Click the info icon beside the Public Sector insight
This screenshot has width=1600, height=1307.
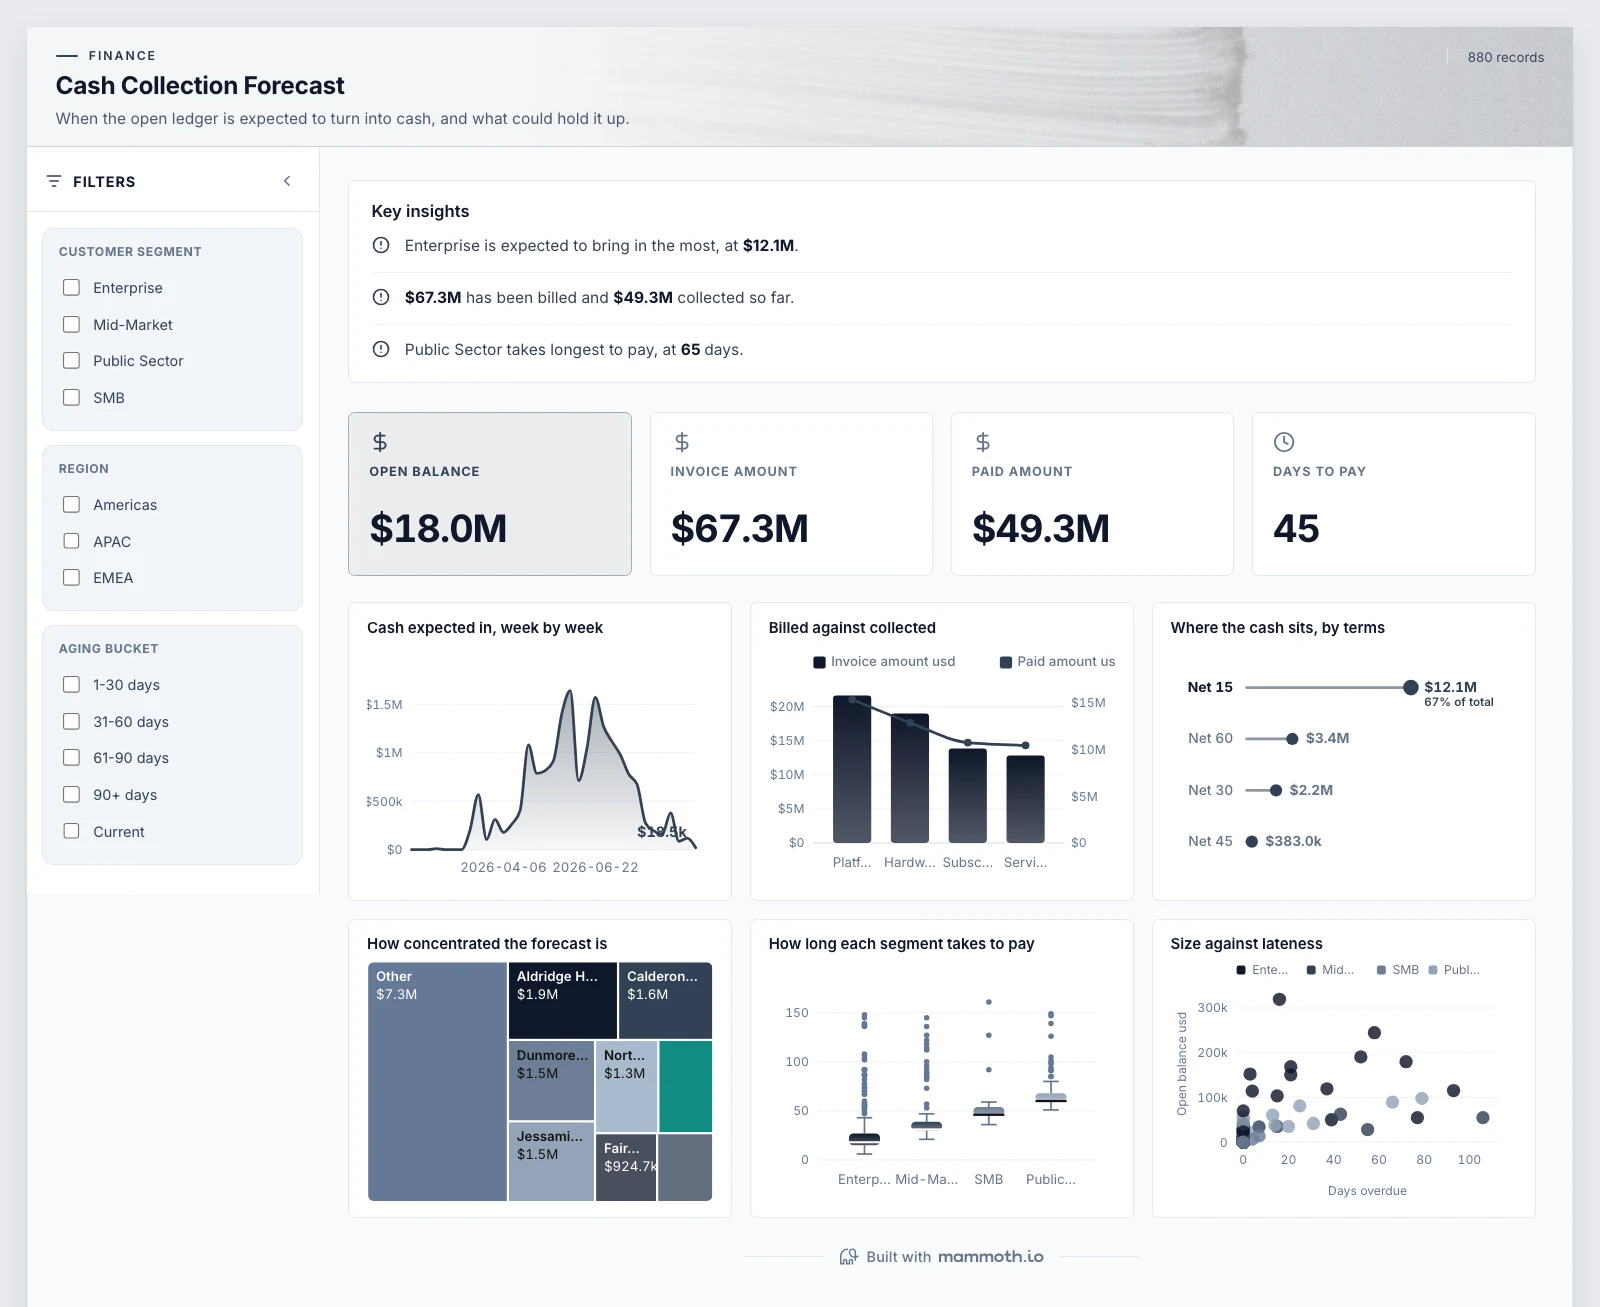pyautogui.click(x=381, y=349)
